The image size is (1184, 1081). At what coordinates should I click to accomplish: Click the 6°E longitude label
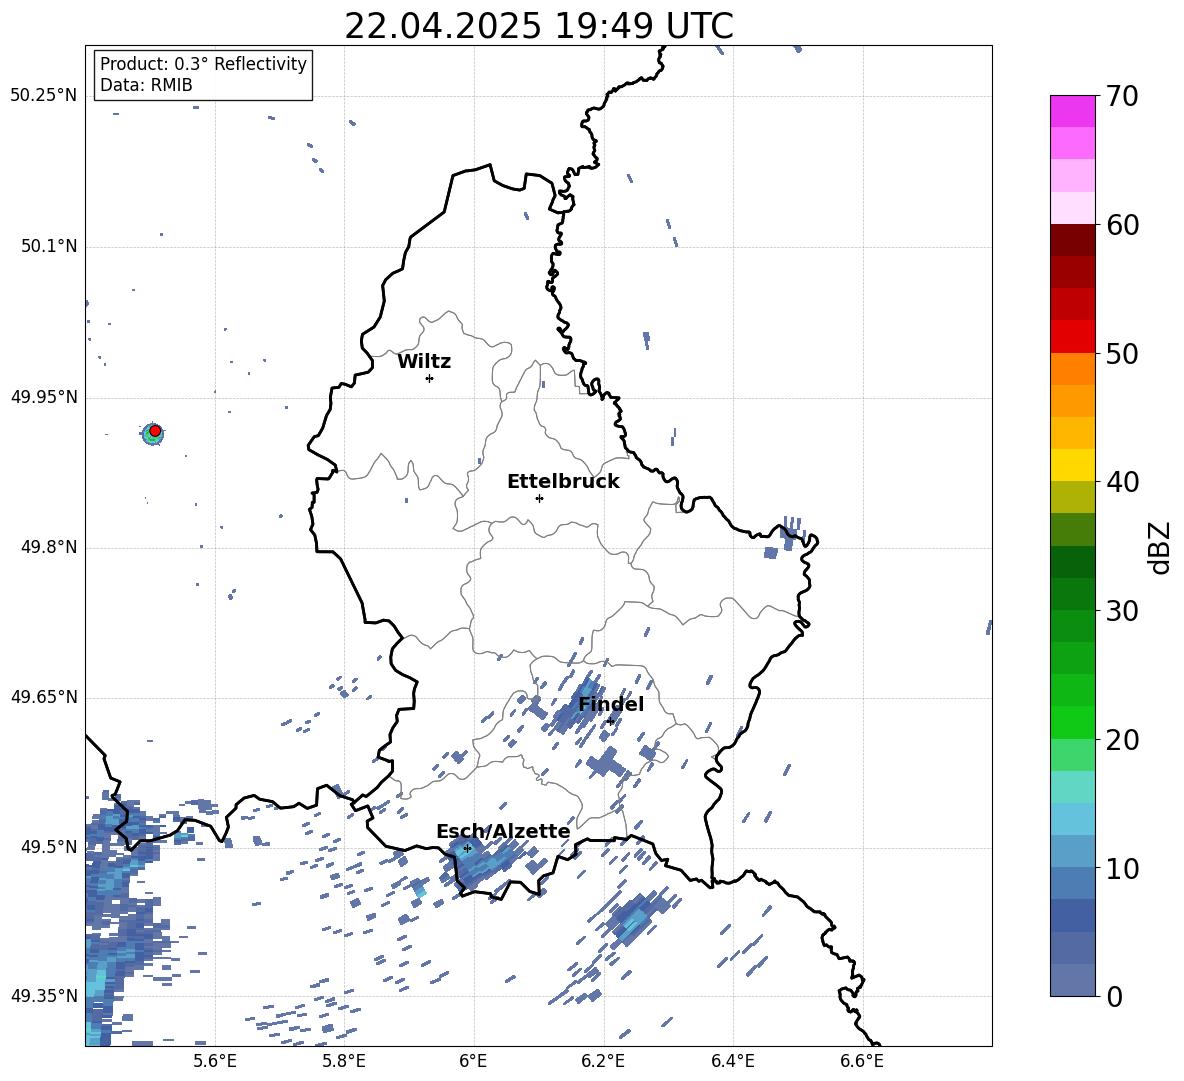pos(473,1061)
